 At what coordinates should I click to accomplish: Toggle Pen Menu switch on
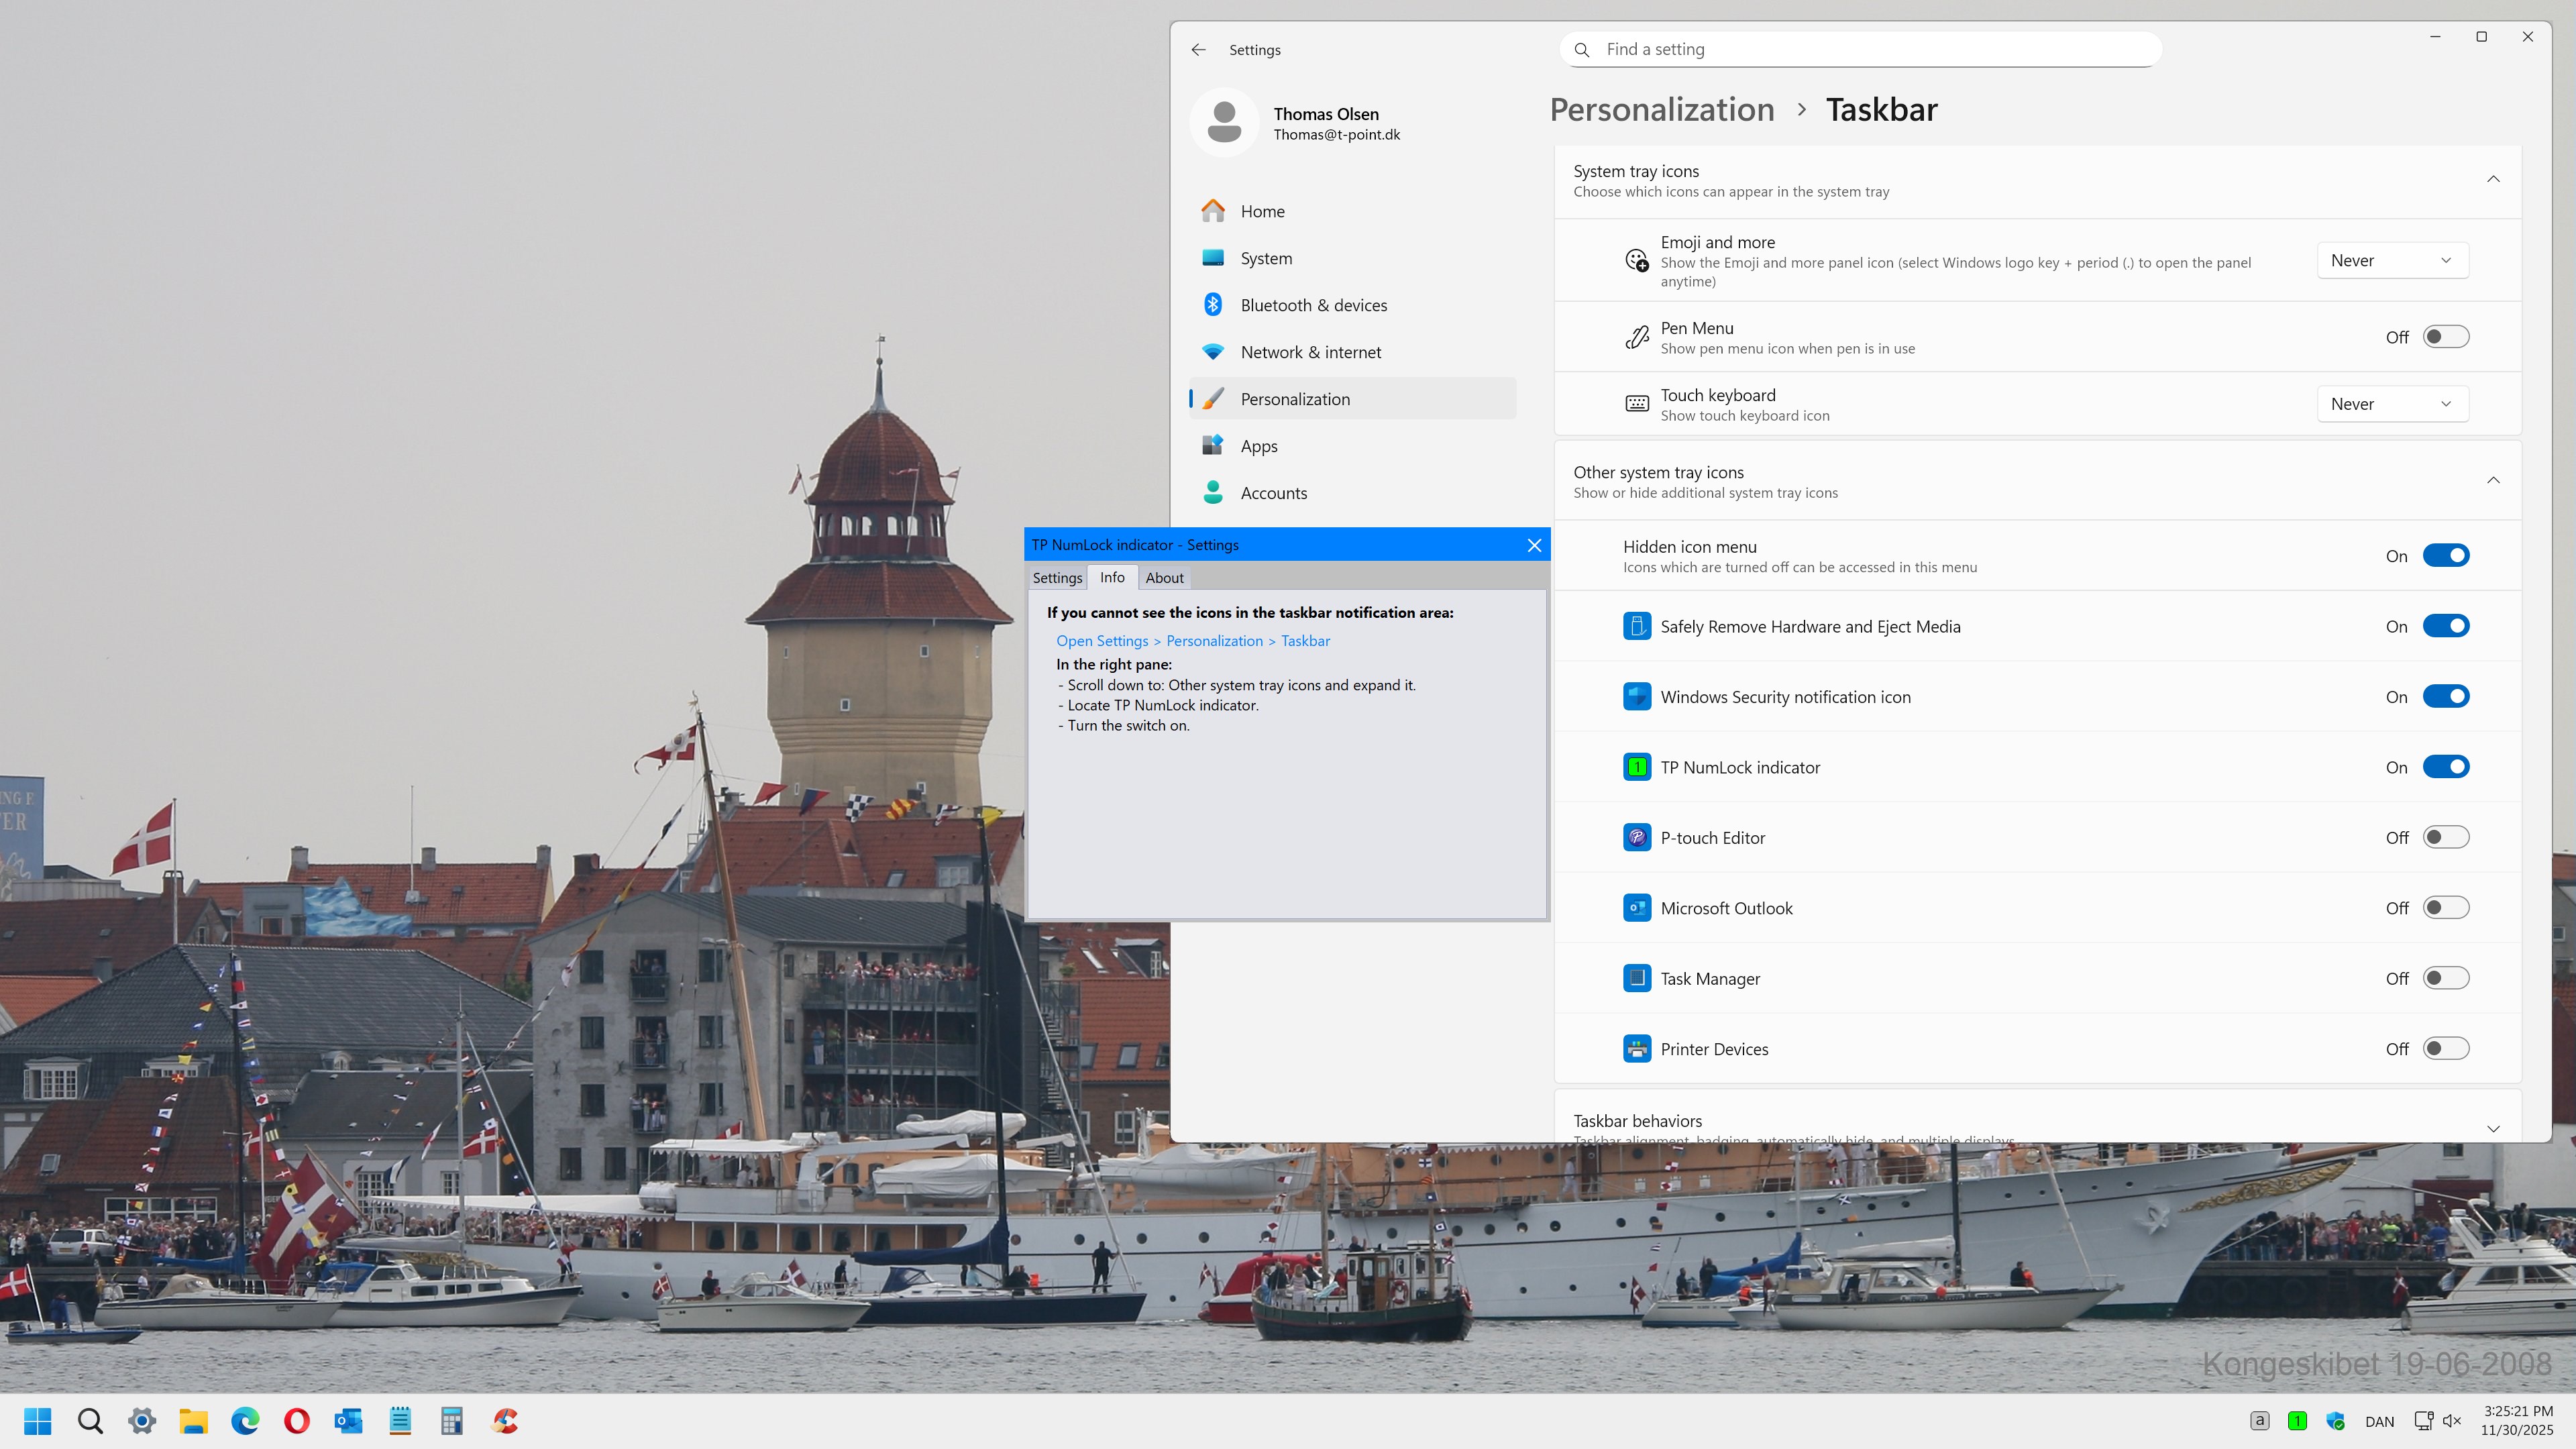click(2445, 337)
